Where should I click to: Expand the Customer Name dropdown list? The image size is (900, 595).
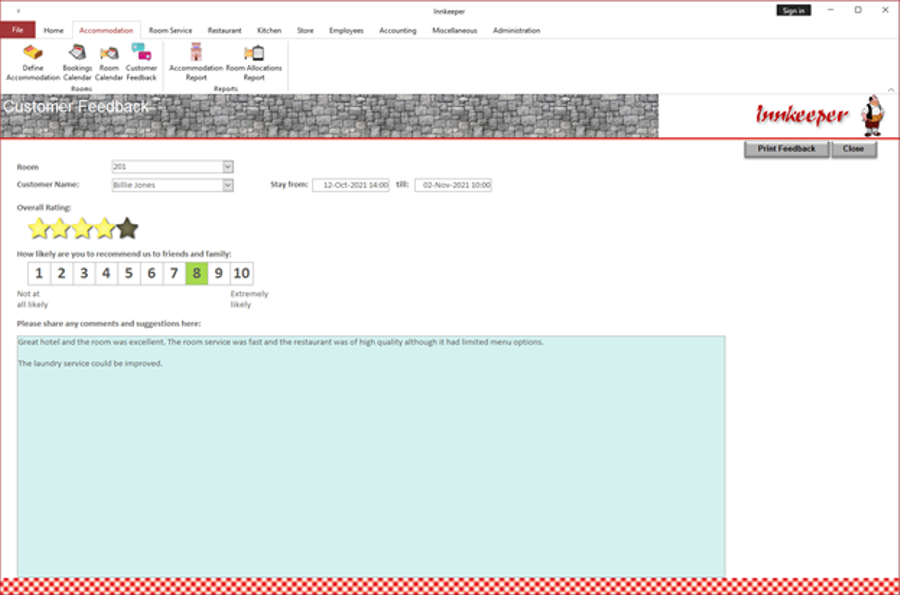click(x=228, y=185)
